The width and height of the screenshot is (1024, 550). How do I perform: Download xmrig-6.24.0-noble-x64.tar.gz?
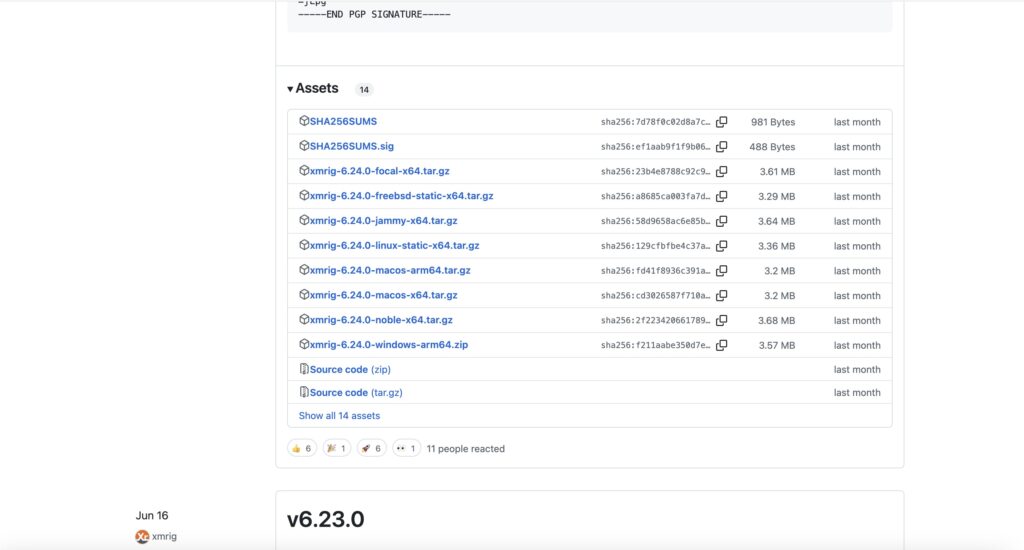[381, 320]
